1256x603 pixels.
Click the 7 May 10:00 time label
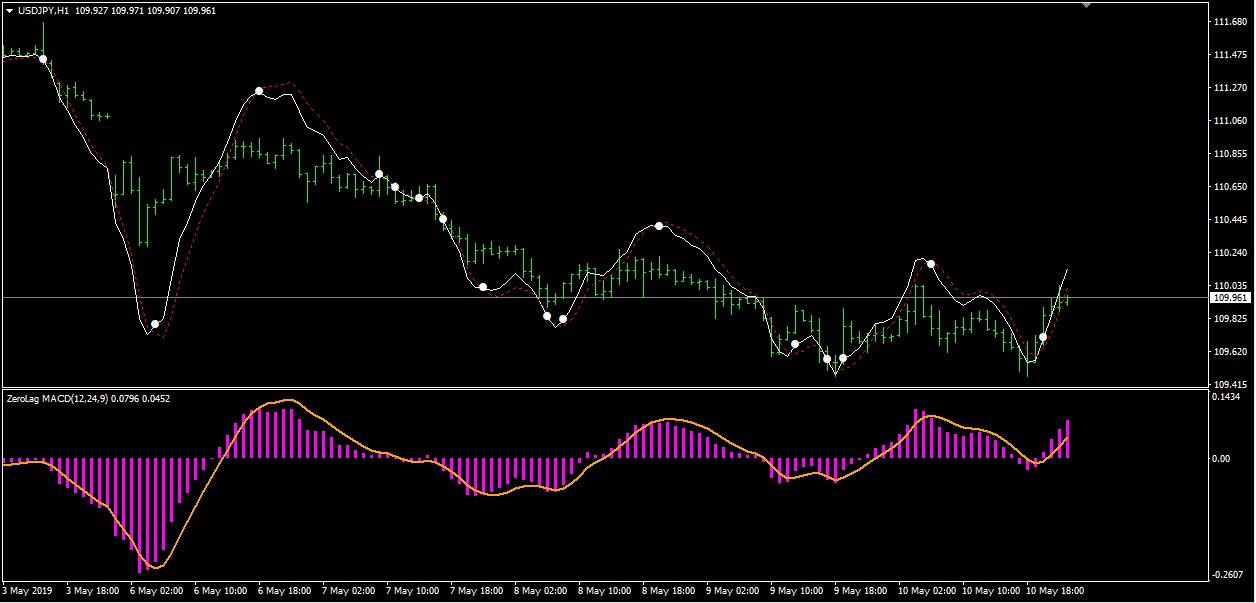[412, 591]
